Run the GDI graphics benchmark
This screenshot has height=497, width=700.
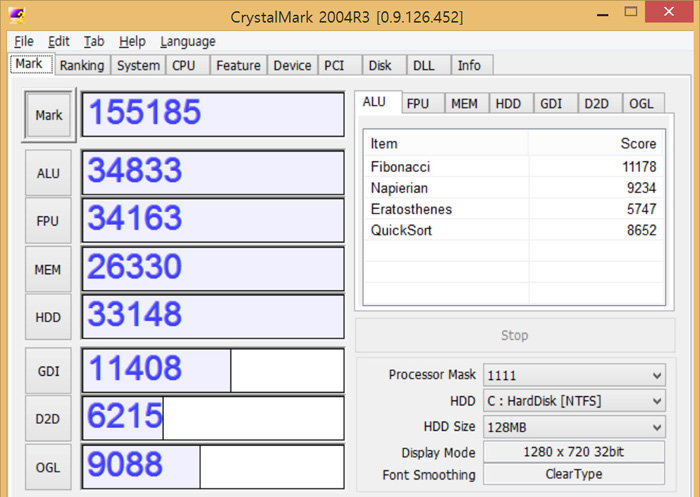[x=48, y=372]
